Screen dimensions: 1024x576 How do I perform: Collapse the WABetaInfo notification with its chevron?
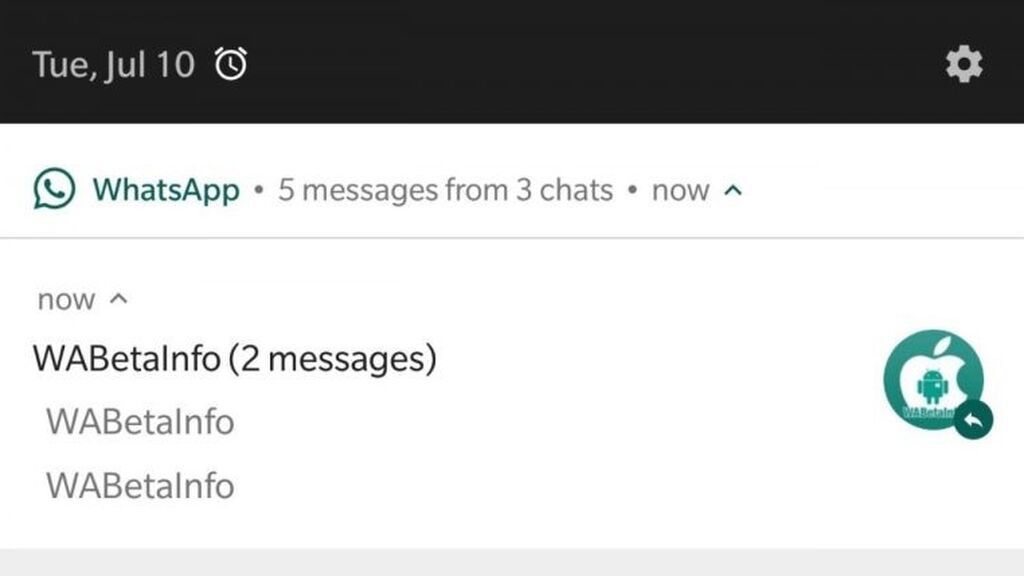[118, 299]
